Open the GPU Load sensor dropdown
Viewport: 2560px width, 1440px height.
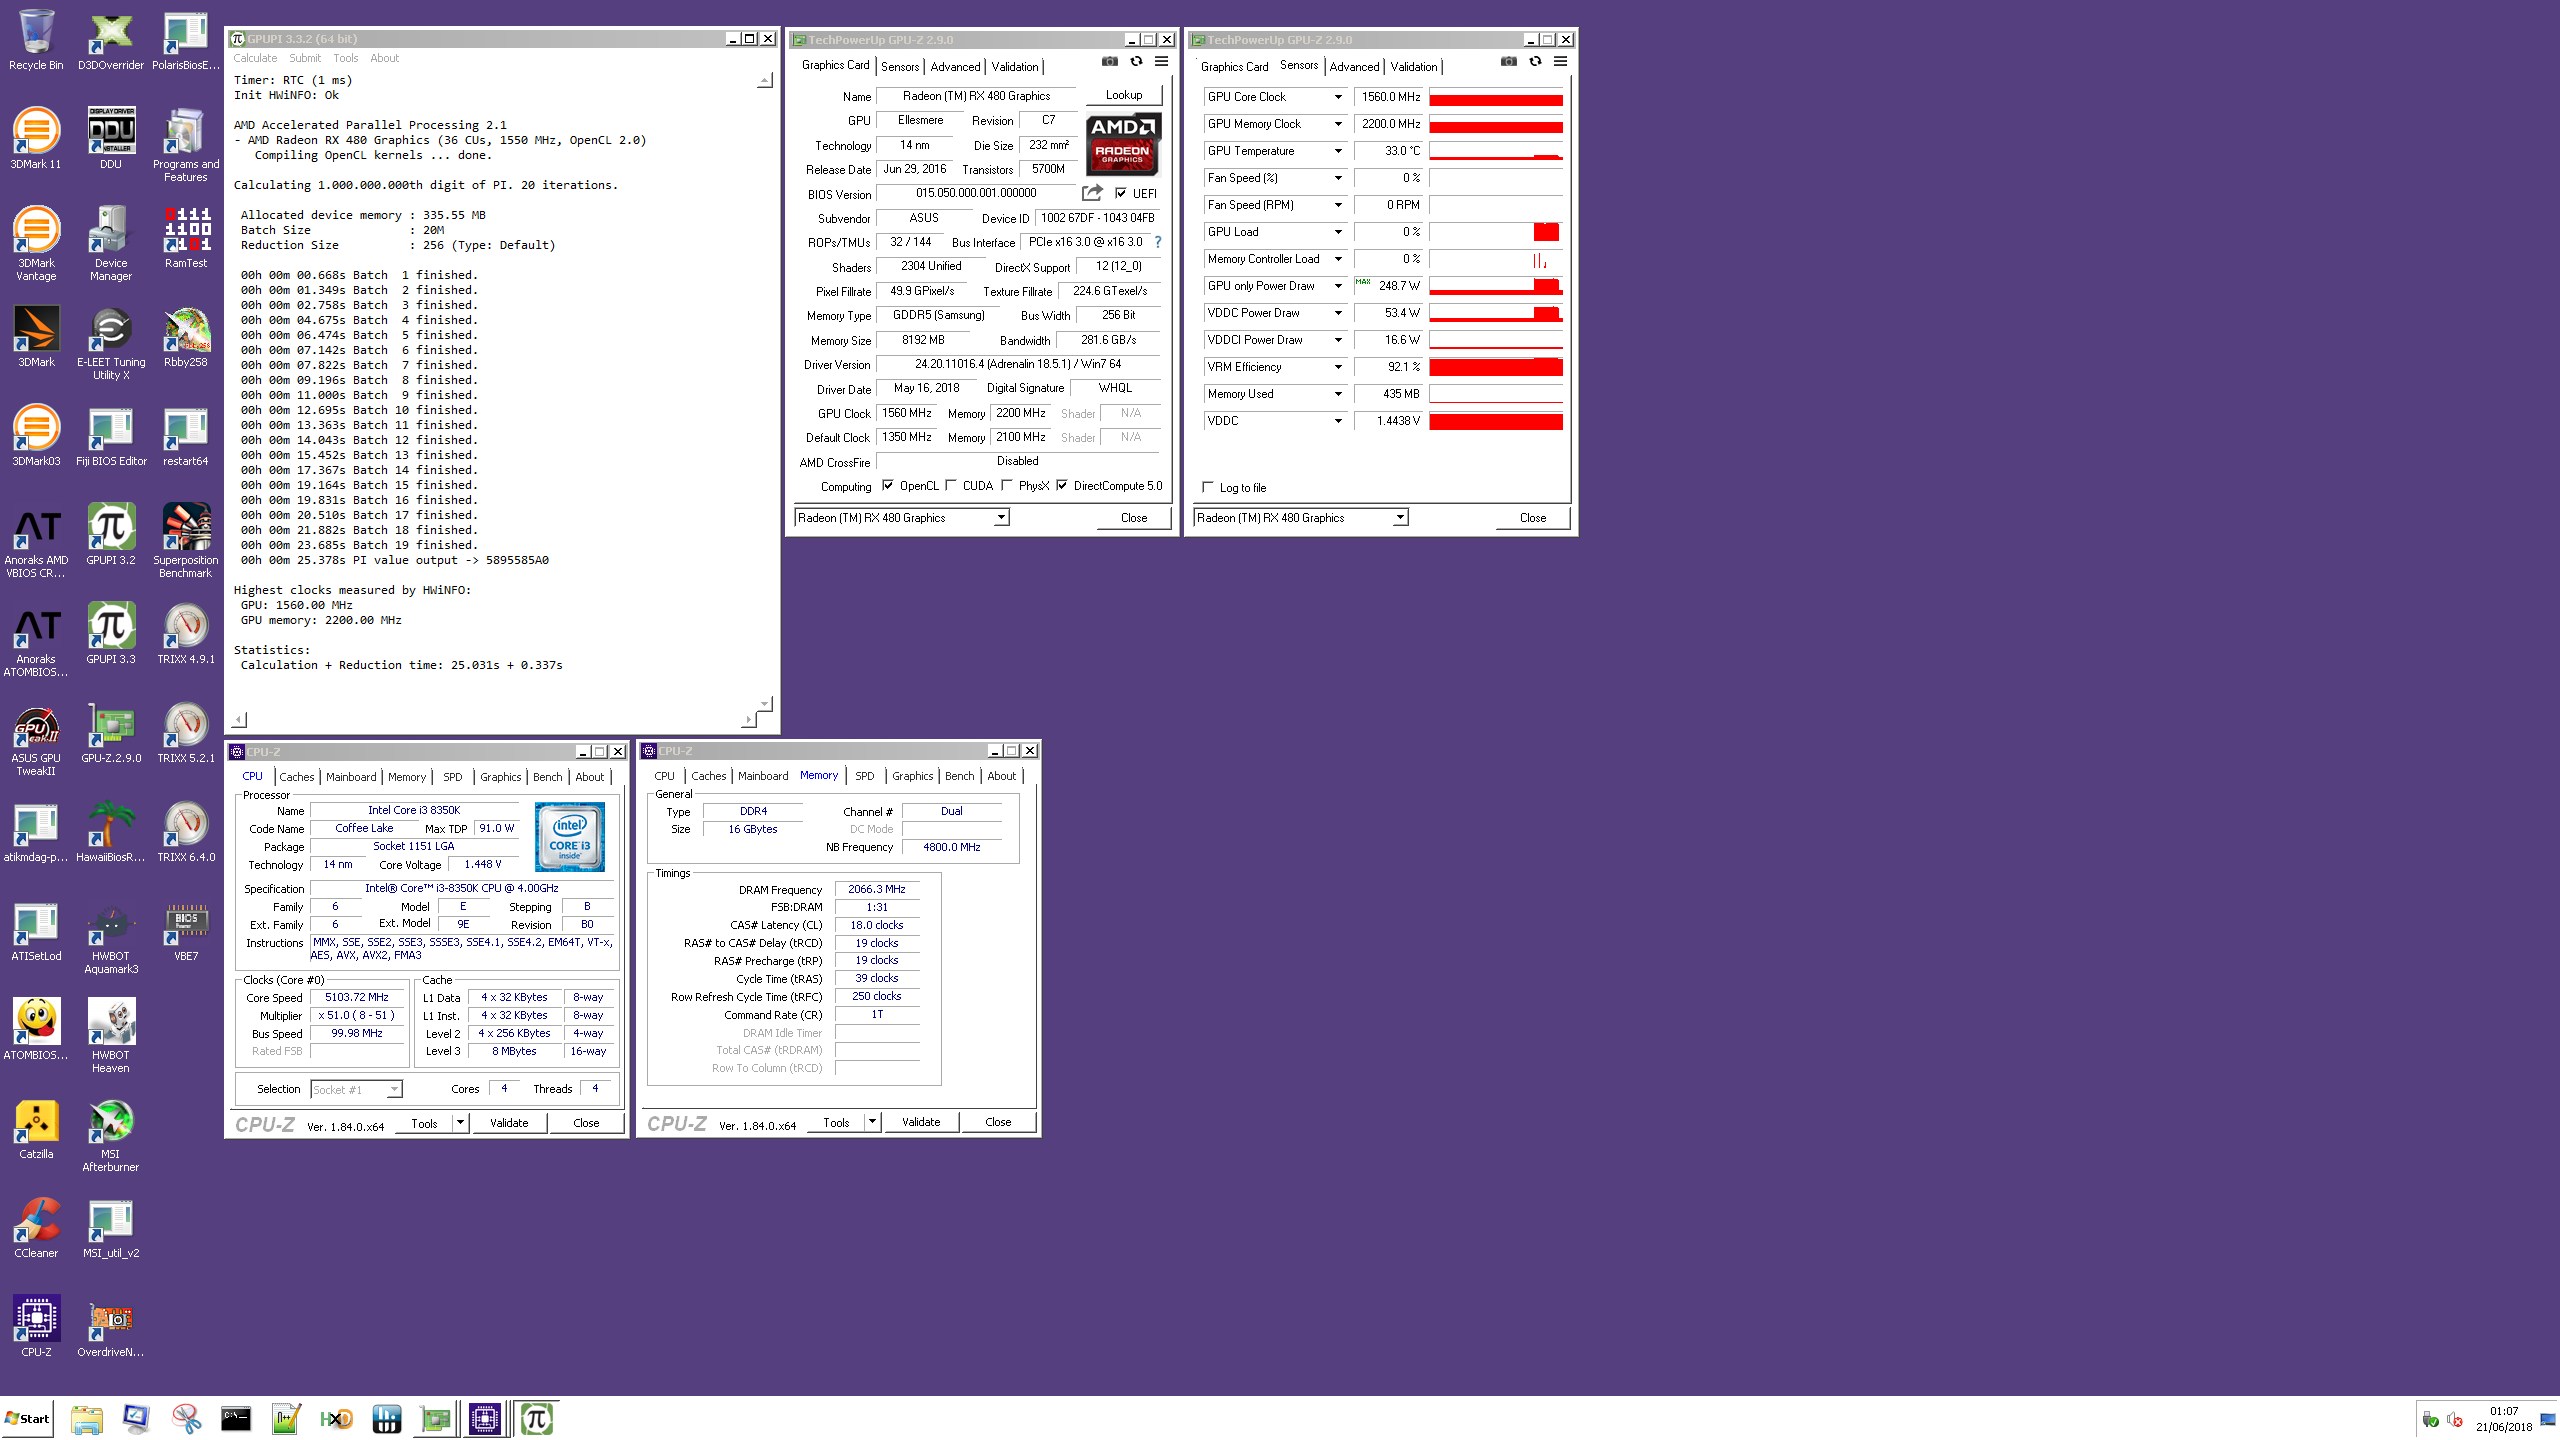1338,232
